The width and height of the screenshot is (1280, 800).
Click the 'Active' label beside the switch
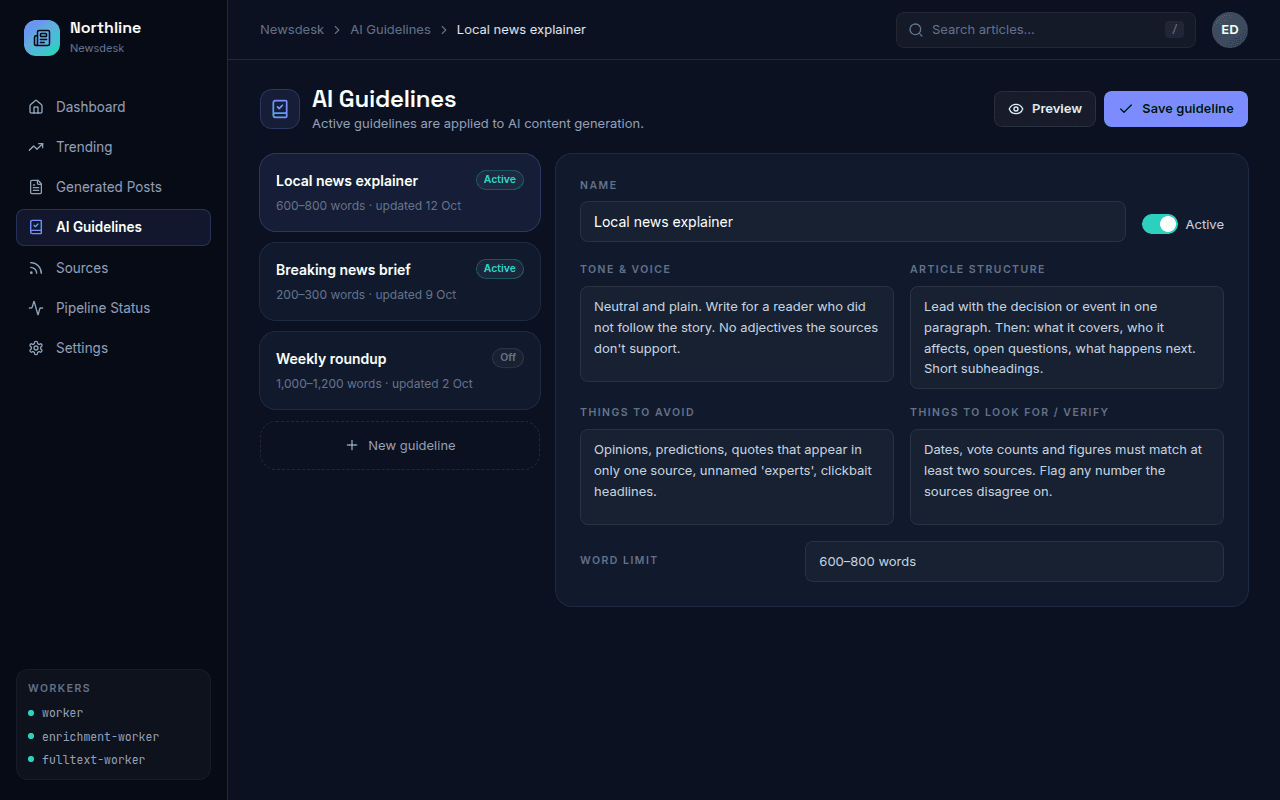1205,225
